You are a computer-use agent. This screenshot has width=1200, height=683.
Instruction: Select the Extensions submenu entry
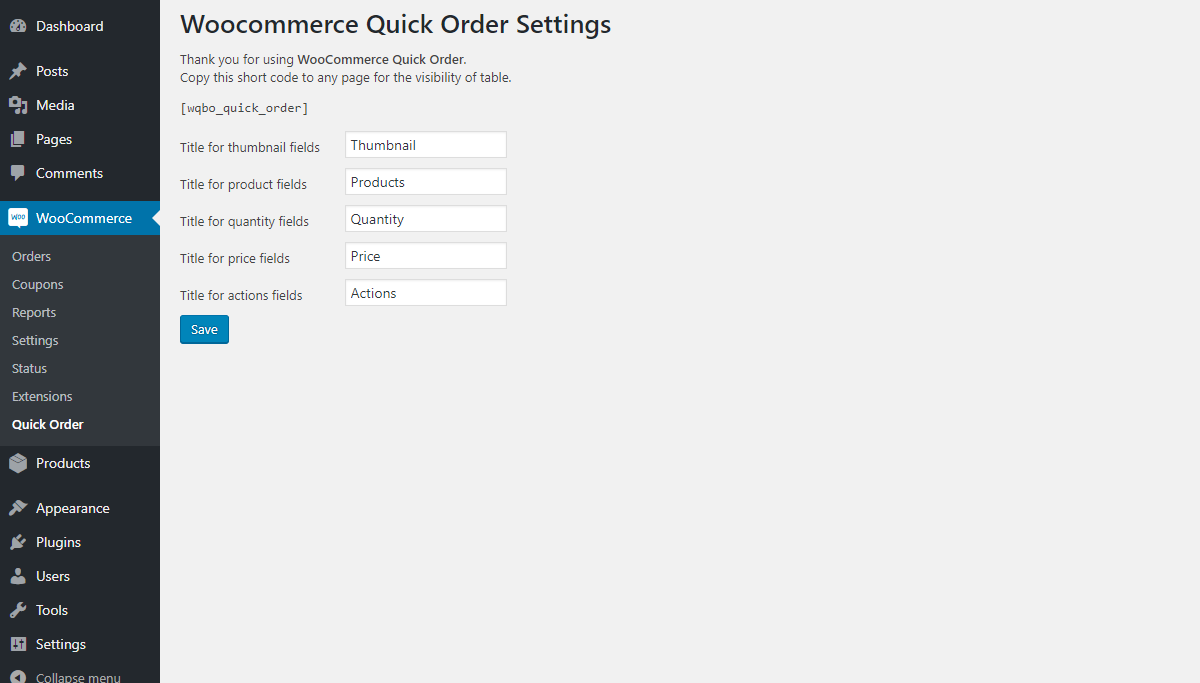(x=42, y=396)
